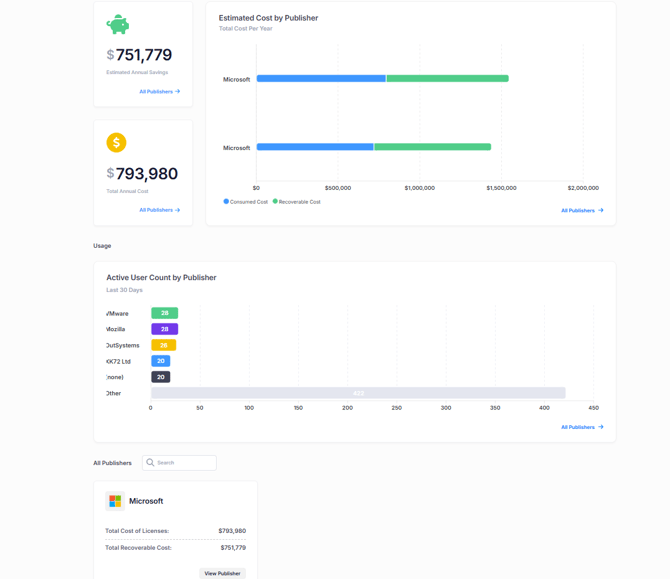Image resolution: width=670 pixels, height=579 pixels.
Task: Click the Estimated Annual Savings label
Action: coord(137,72)
